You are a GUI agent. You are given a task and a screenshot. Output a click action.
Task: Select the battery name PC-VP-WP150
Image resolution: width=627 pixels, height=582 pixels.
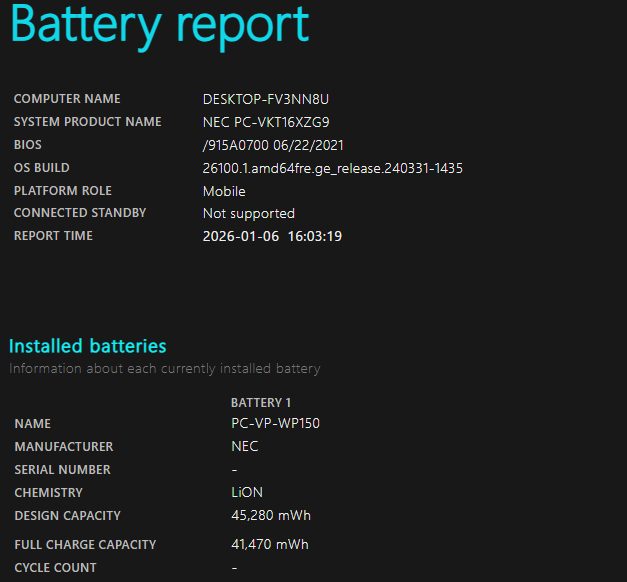[275, 423]
